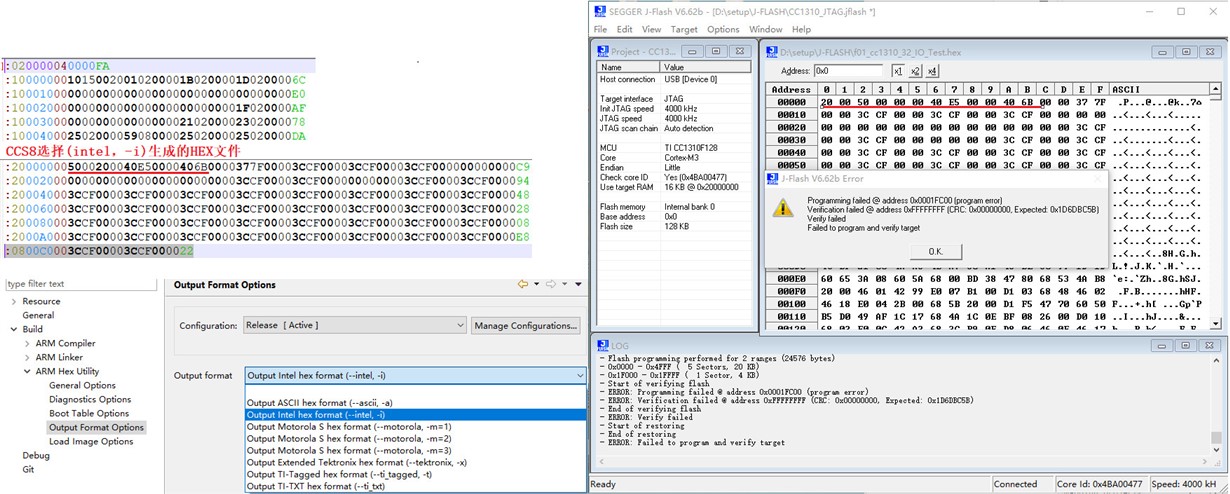Image resolution: width=1230 pixels, height=494 pixels.
Task: Select x1 byte display width button
Action: coord(897,71)
